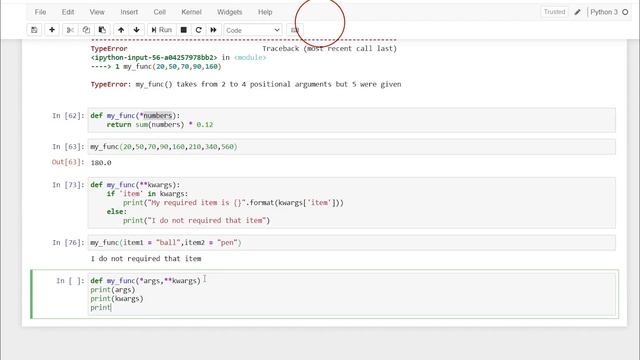Click the In [76] prompt label
This screenshot has width=640, height=360.
tap(68, 242)
